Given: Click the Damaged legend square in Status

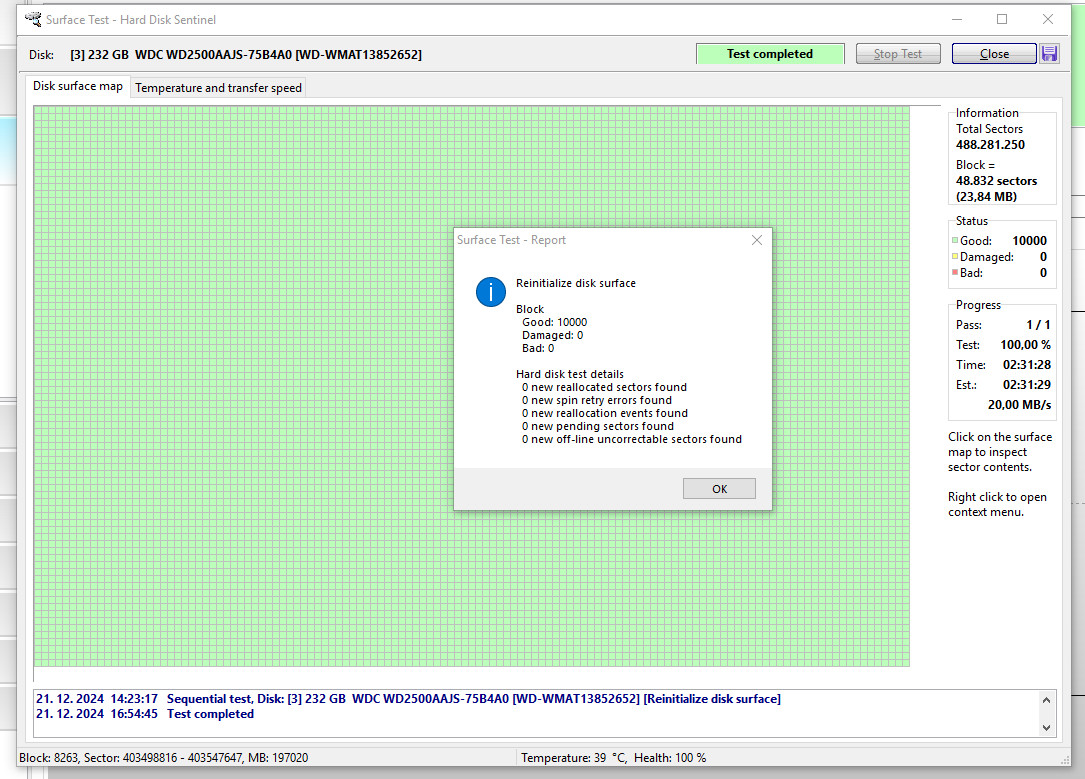Looking at the screenshot, I should (x=955, y=257).
